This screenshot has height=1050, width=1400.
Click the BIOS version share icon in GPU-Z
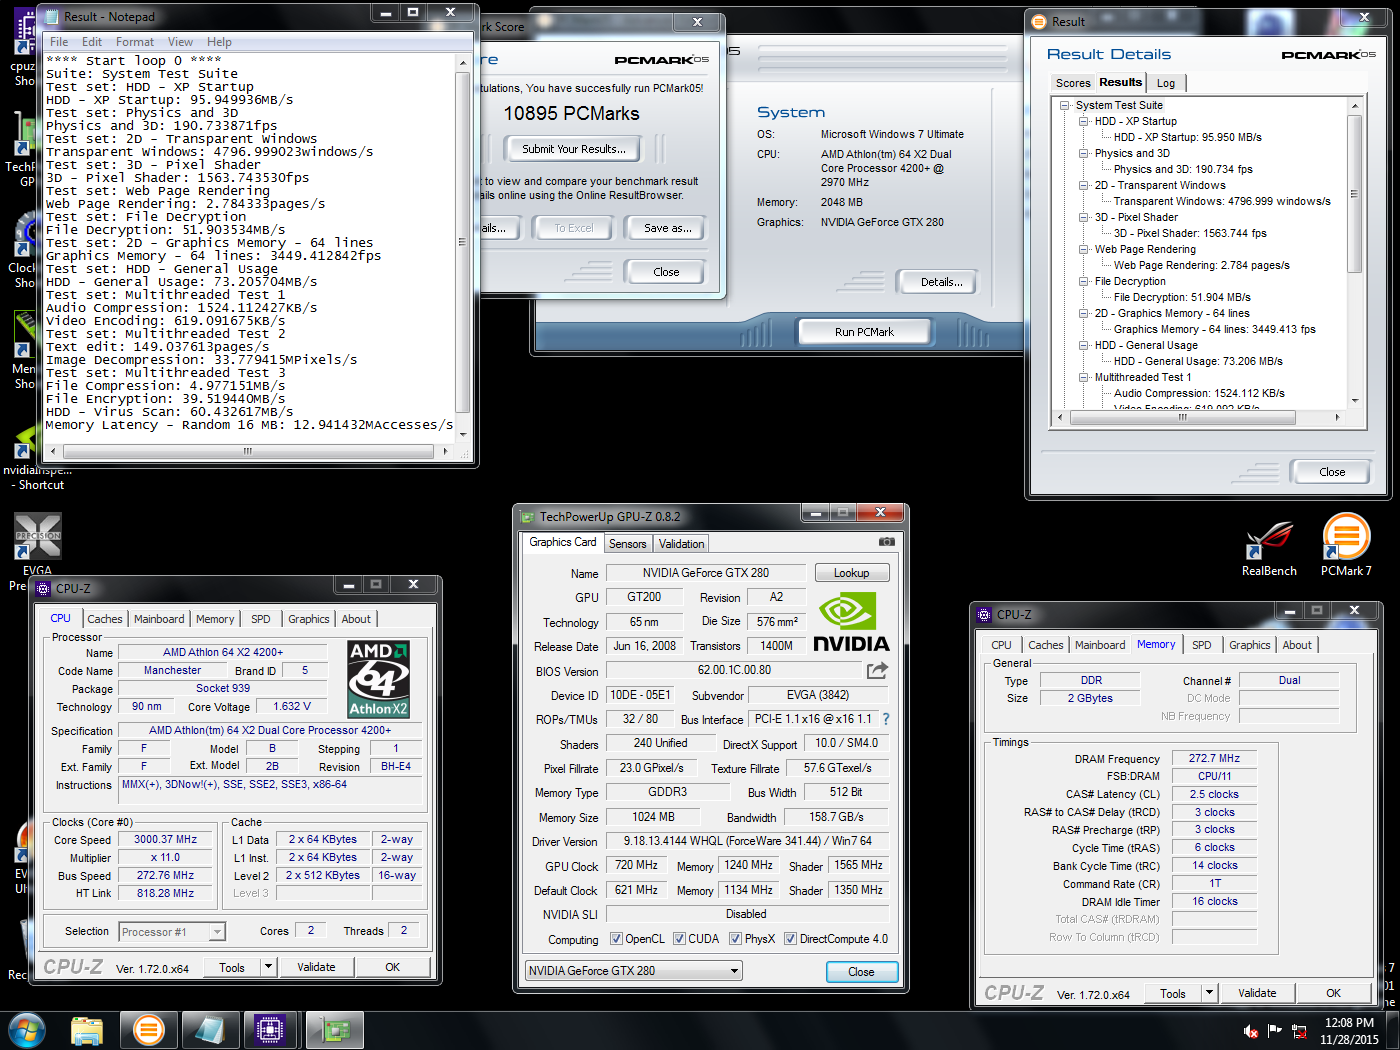tap(877, 670)
